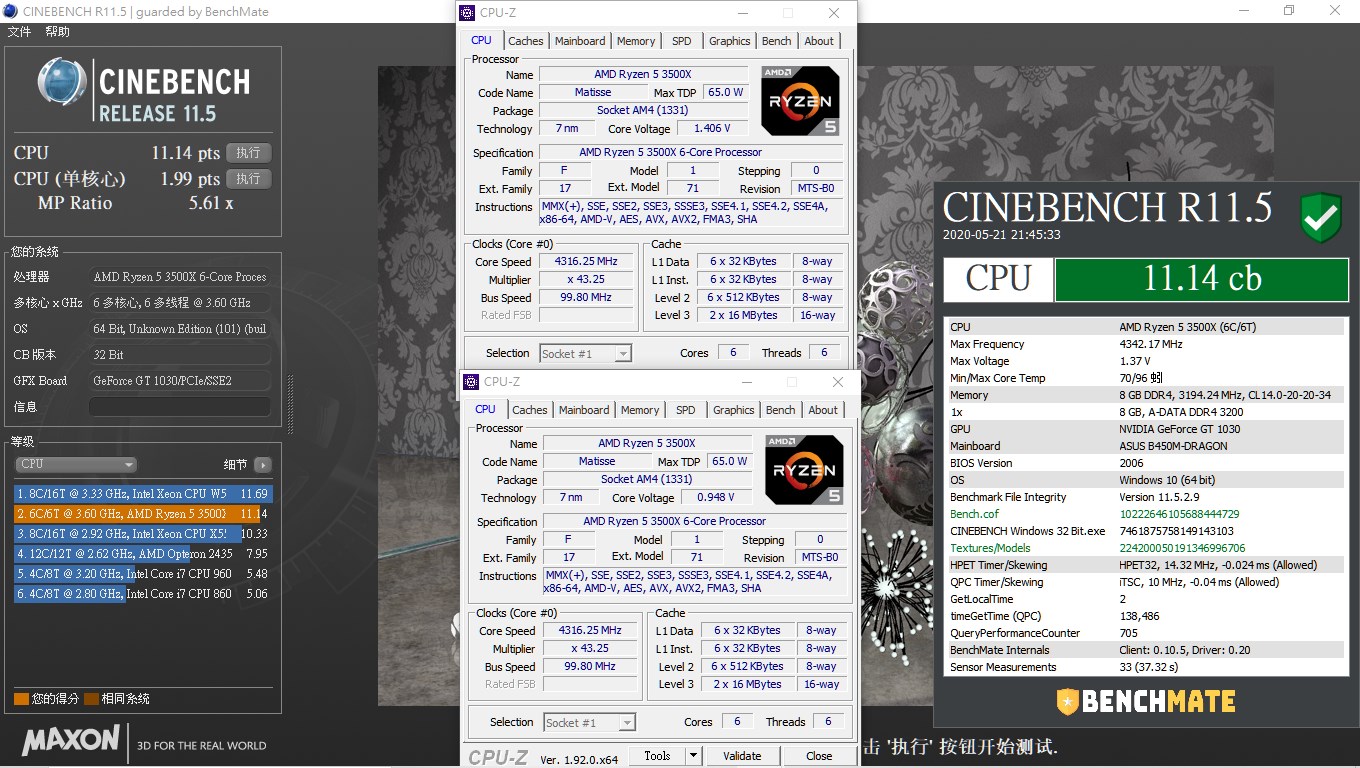Click the Validate button in CPU-Z
Viewport: 1360px width, 768px height.
point(742,756)
